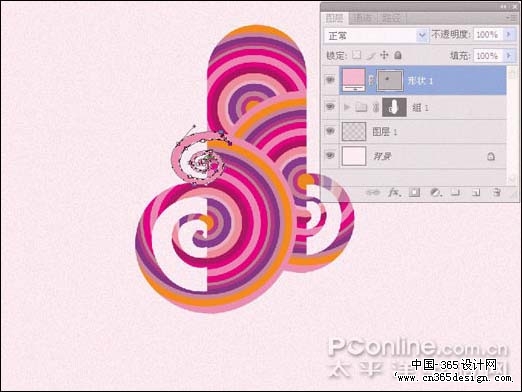Screen dimensions: 522x392
Task: Select the 图层 1 checkerboard thumbnail
Action: (354, 131)
